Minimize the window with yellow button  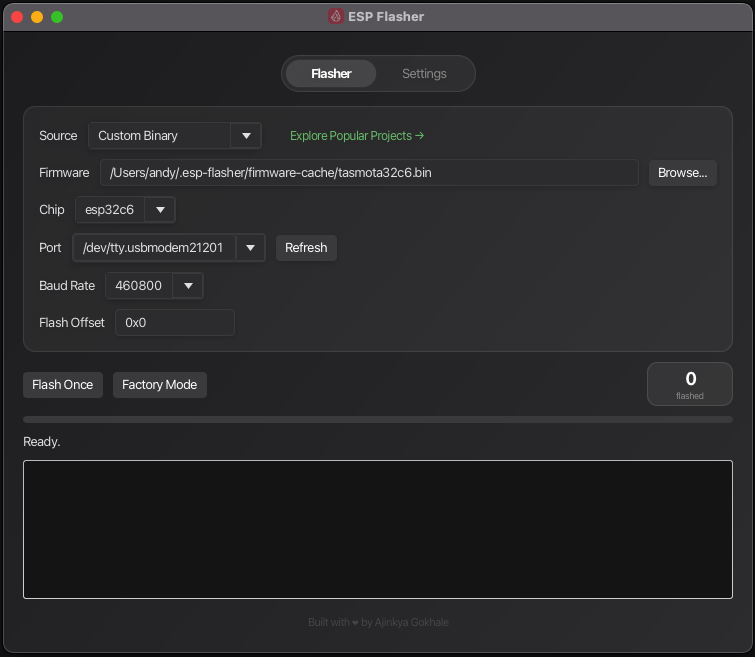[37, 17]
